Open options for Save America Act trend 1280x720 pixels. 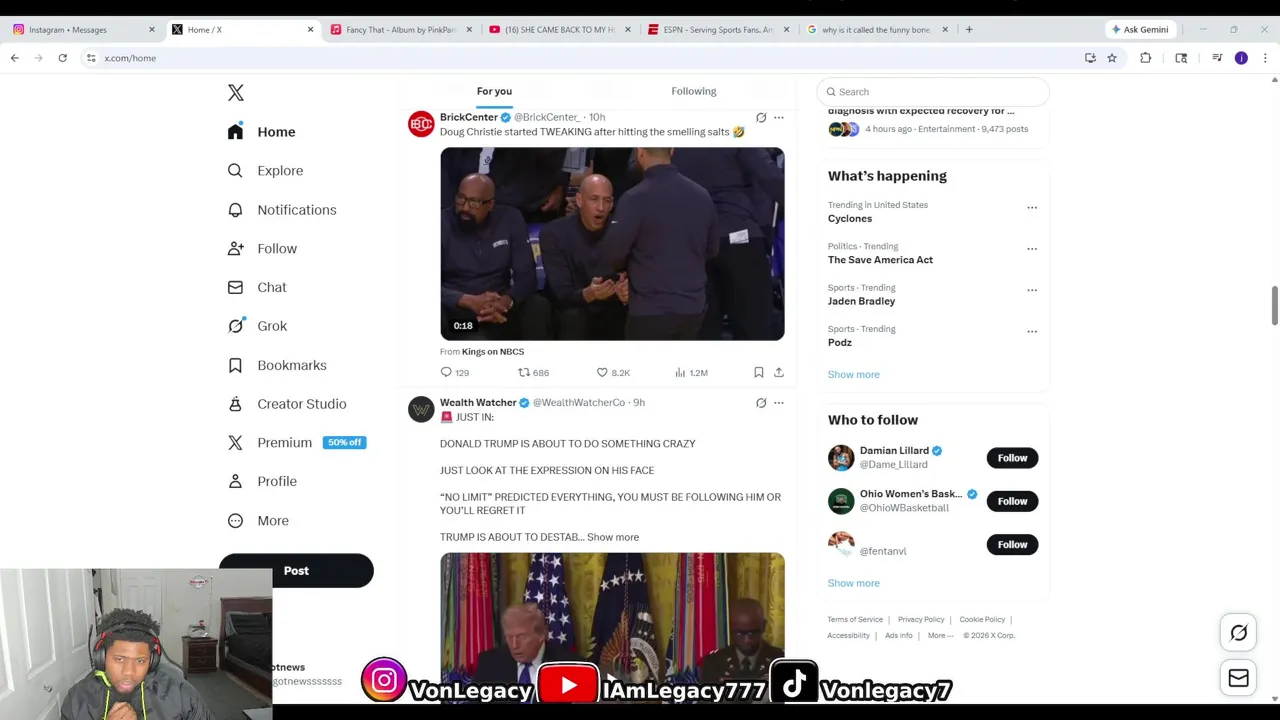1032,249
